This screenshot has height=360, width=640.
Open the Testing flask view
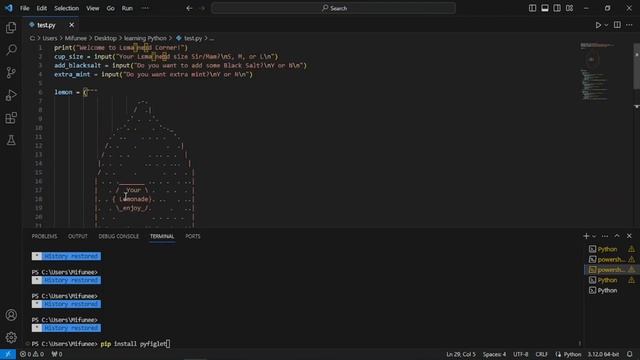tap(11, 140)
